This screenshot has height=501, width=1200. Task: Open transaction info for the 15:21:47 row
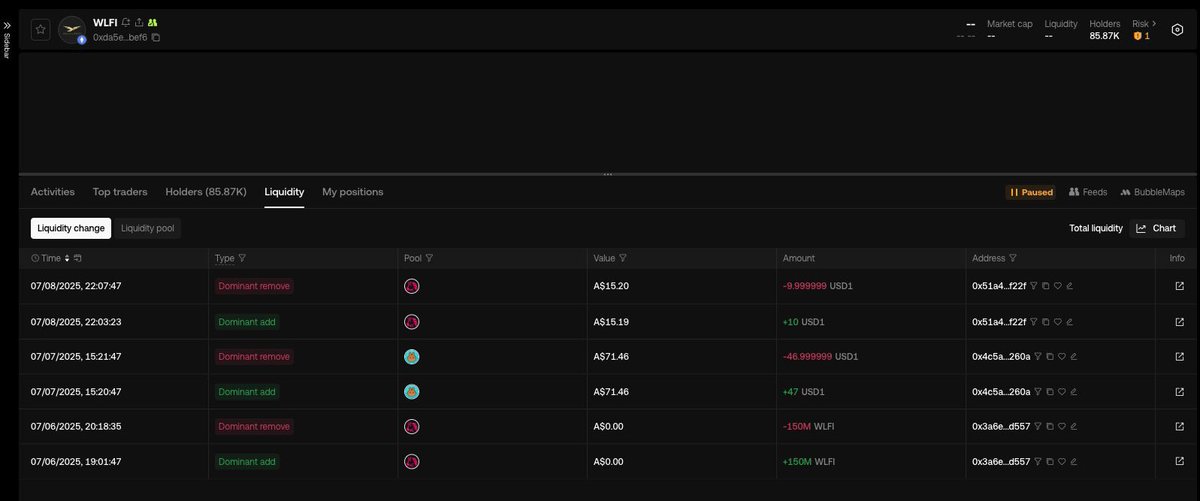tap(1179, 357)
